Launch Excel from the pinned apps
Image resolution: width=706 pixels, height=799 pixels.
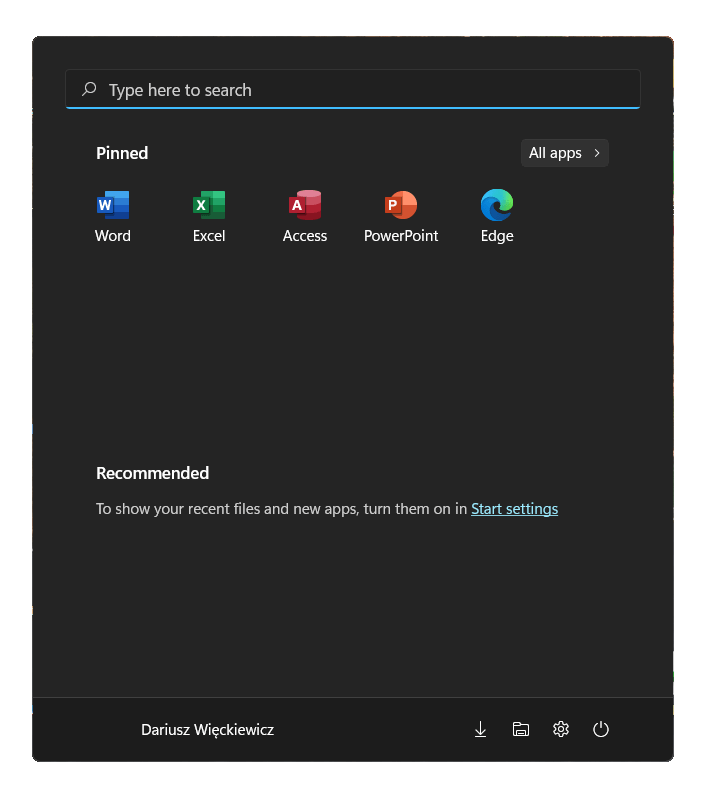pyautogui.click(x=209, y=216)
